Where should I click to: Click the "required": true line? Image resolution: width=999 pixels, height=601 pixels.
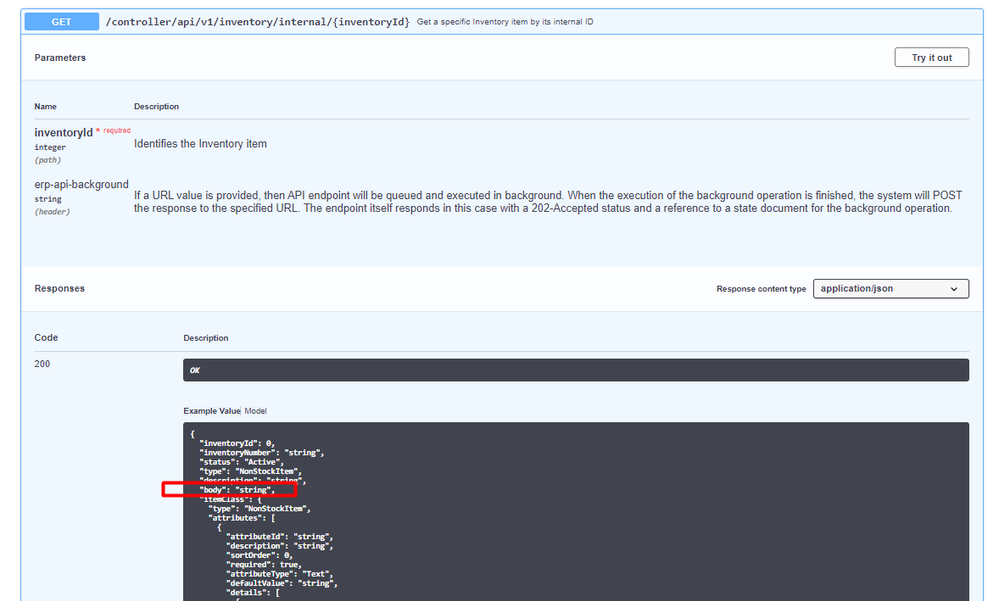tap(264, 565)
